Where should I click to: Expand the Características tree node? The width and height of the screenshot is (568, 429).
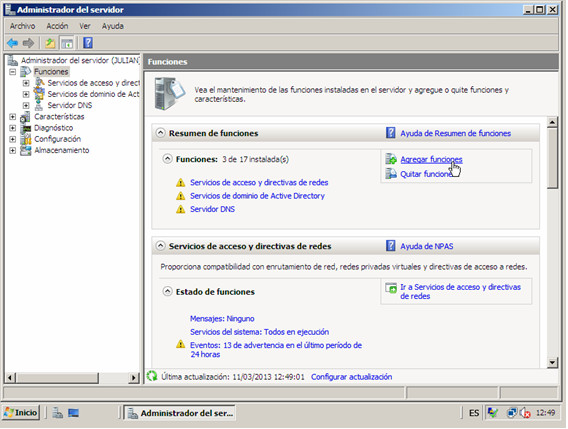(x=13, y=117)
